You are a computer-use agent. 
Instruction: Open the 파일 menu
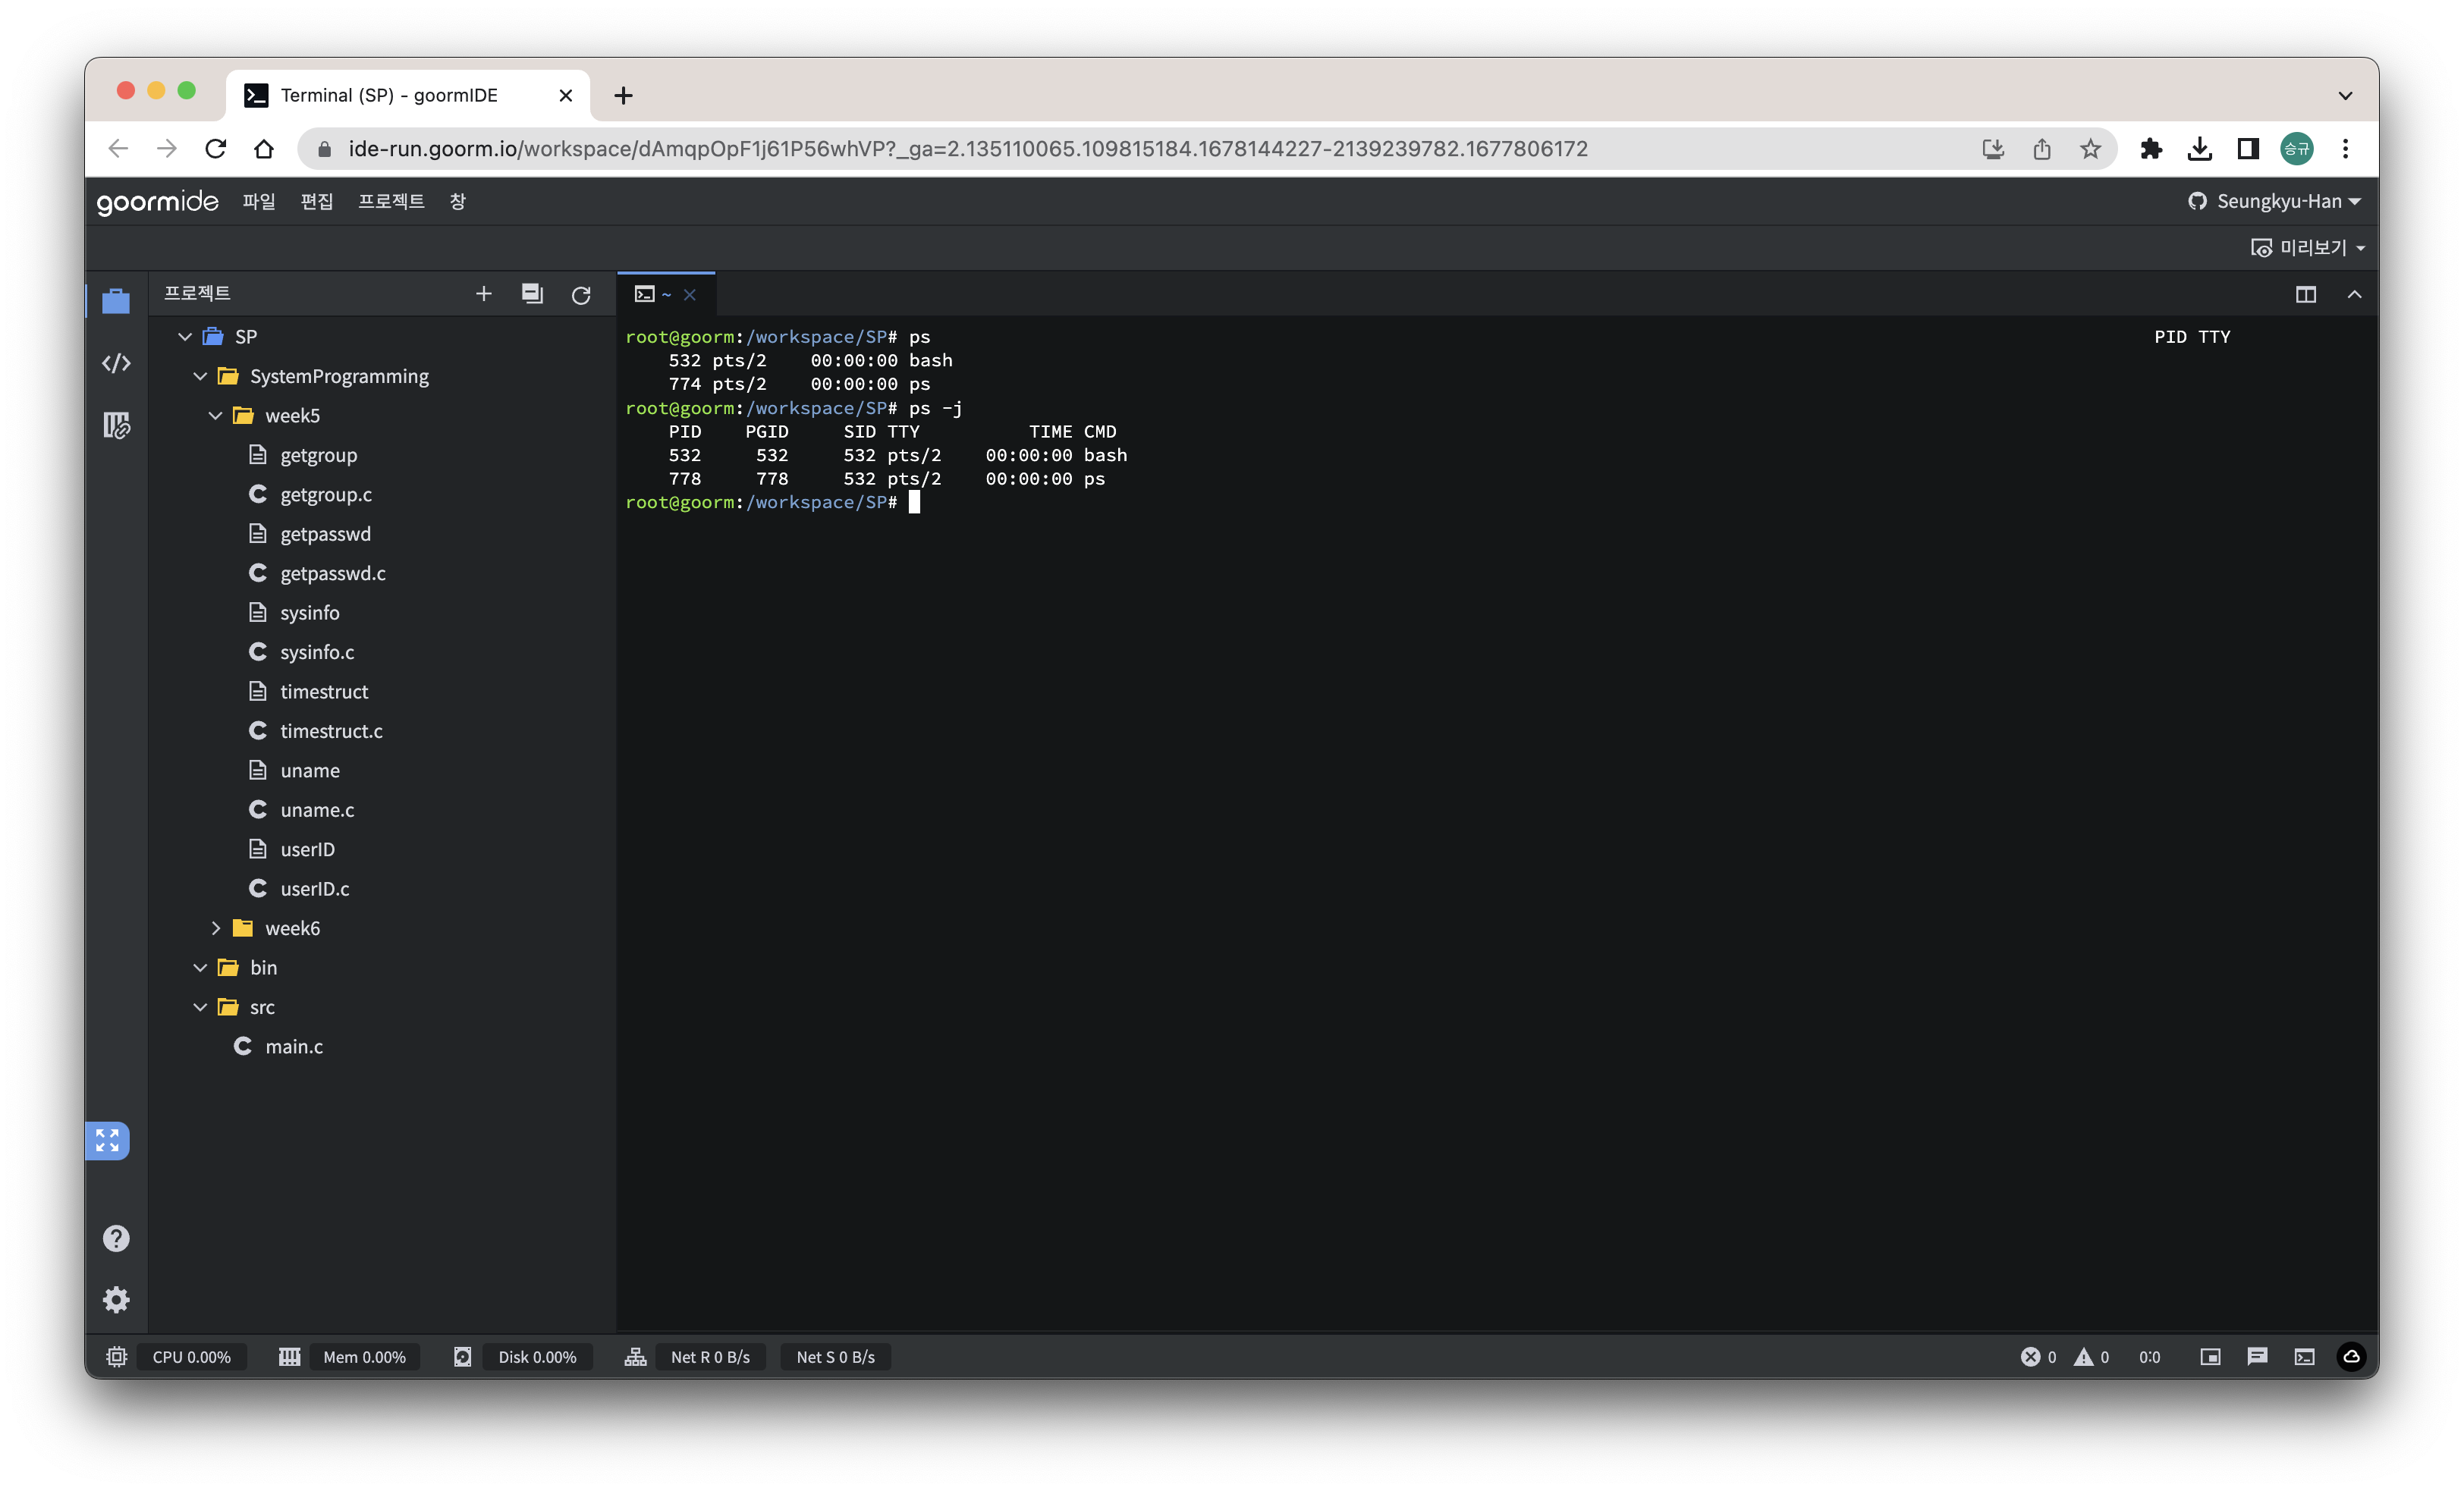click(x=258, y=201)
